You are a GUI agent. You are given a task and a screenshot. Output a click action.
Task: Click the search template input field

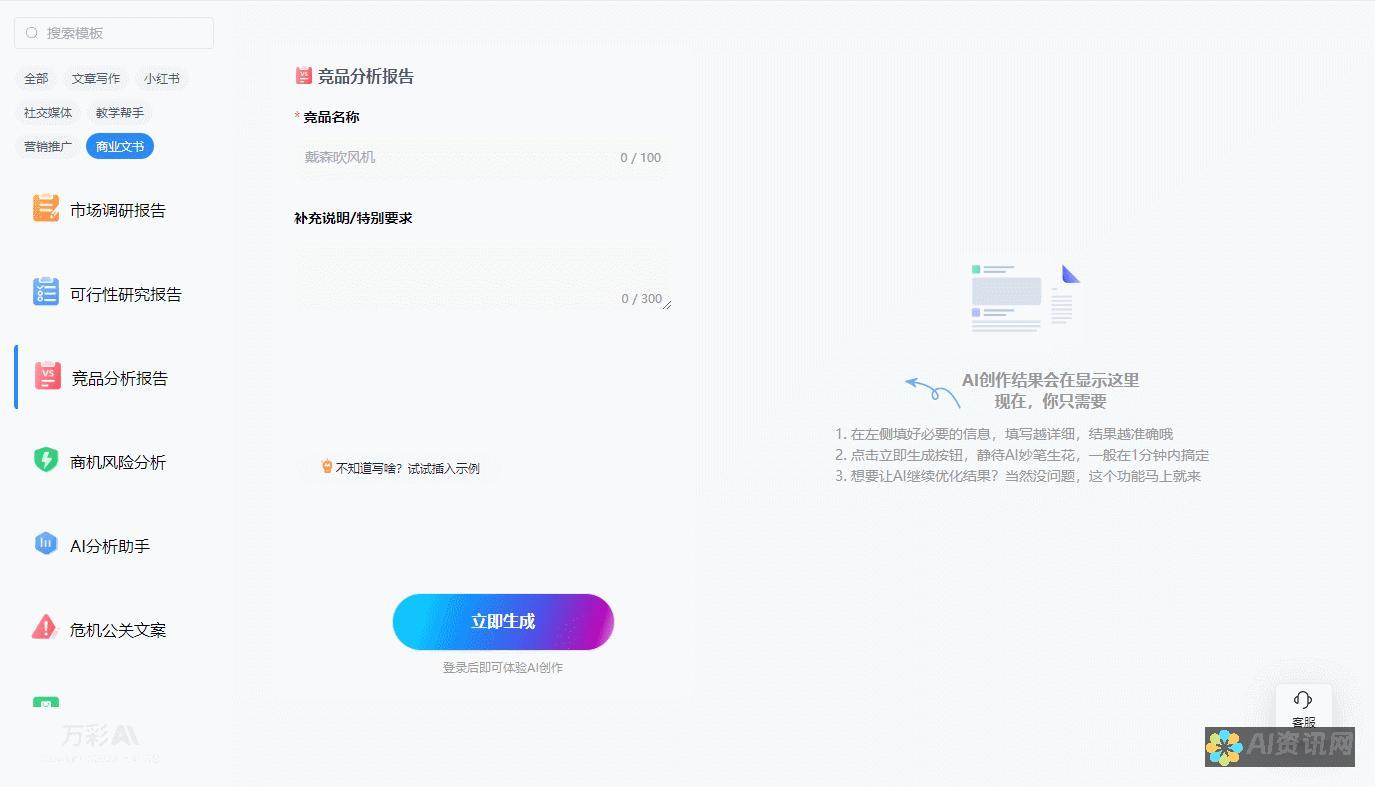click(x=114, y=33)
